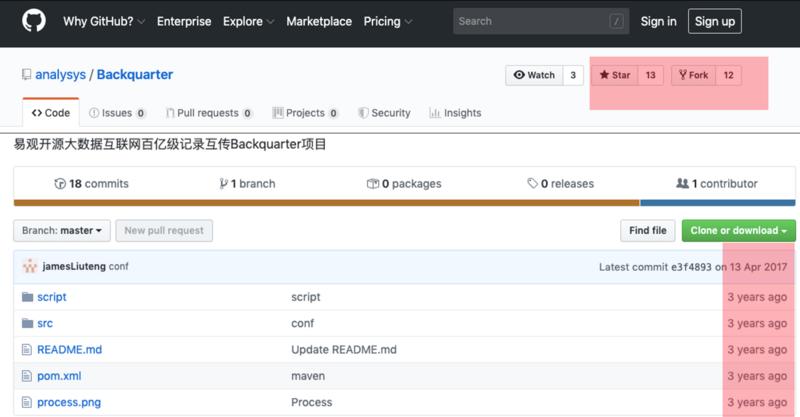Click the GitHub search field
The width and height of the screenshot is (800, 417).
[540, 21]
